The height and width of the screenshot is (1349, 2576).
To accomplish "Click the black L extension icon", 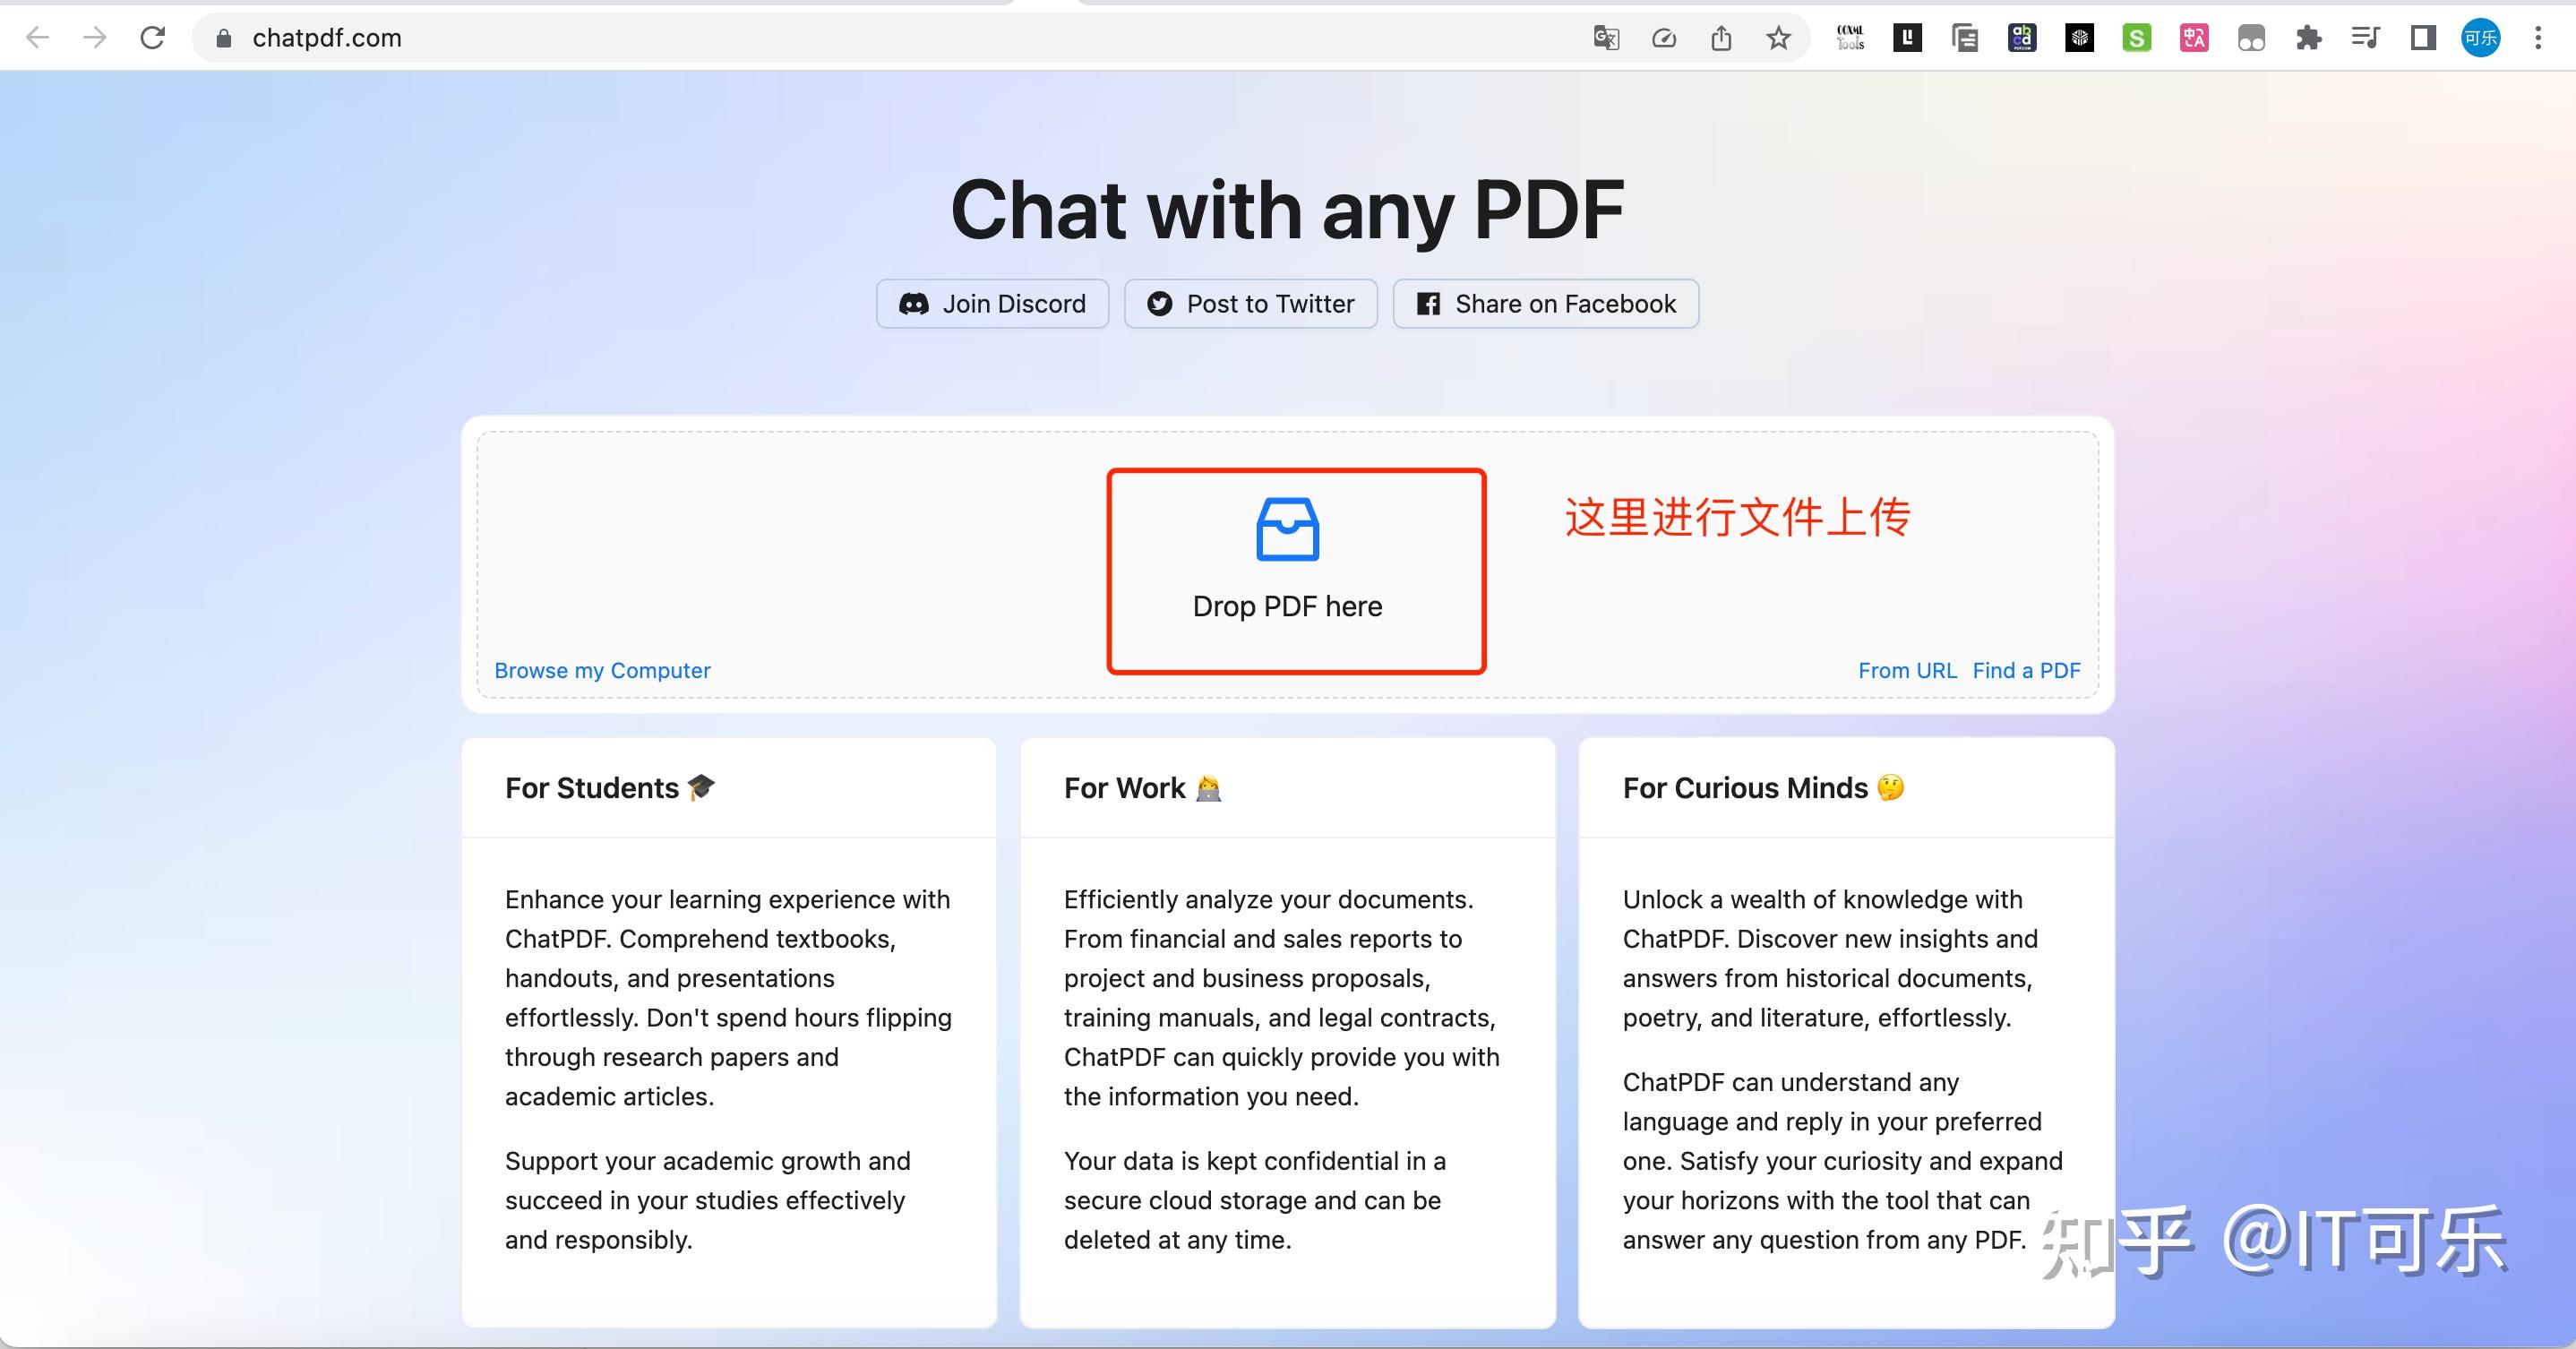I will tap(1907, 38).
